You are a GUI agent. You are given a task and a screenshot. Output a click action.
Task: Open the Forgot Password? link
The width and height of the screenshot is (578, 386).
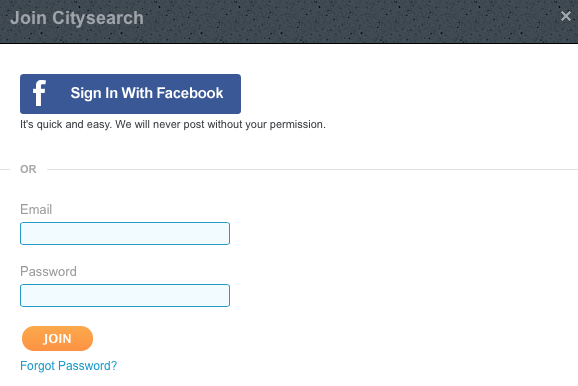69,366
